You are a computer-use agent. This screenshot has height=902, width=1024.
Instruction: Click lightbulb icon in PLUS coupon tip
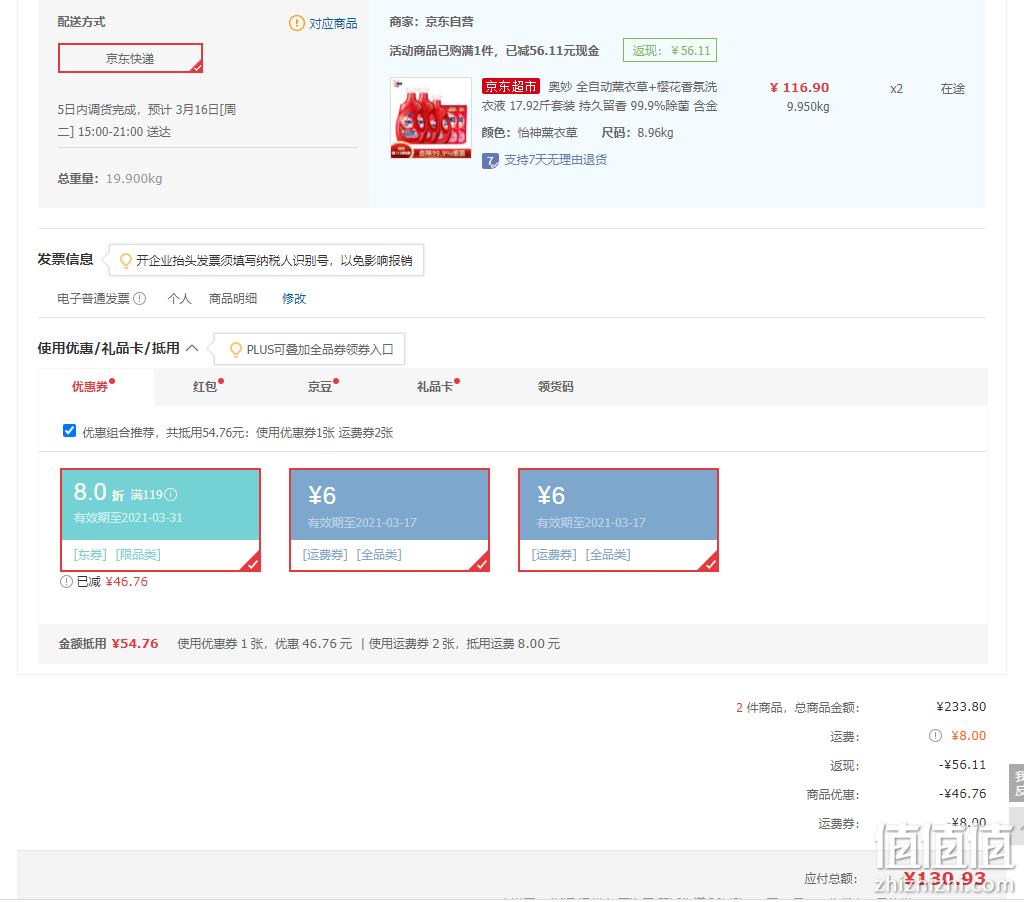[236, 349]
